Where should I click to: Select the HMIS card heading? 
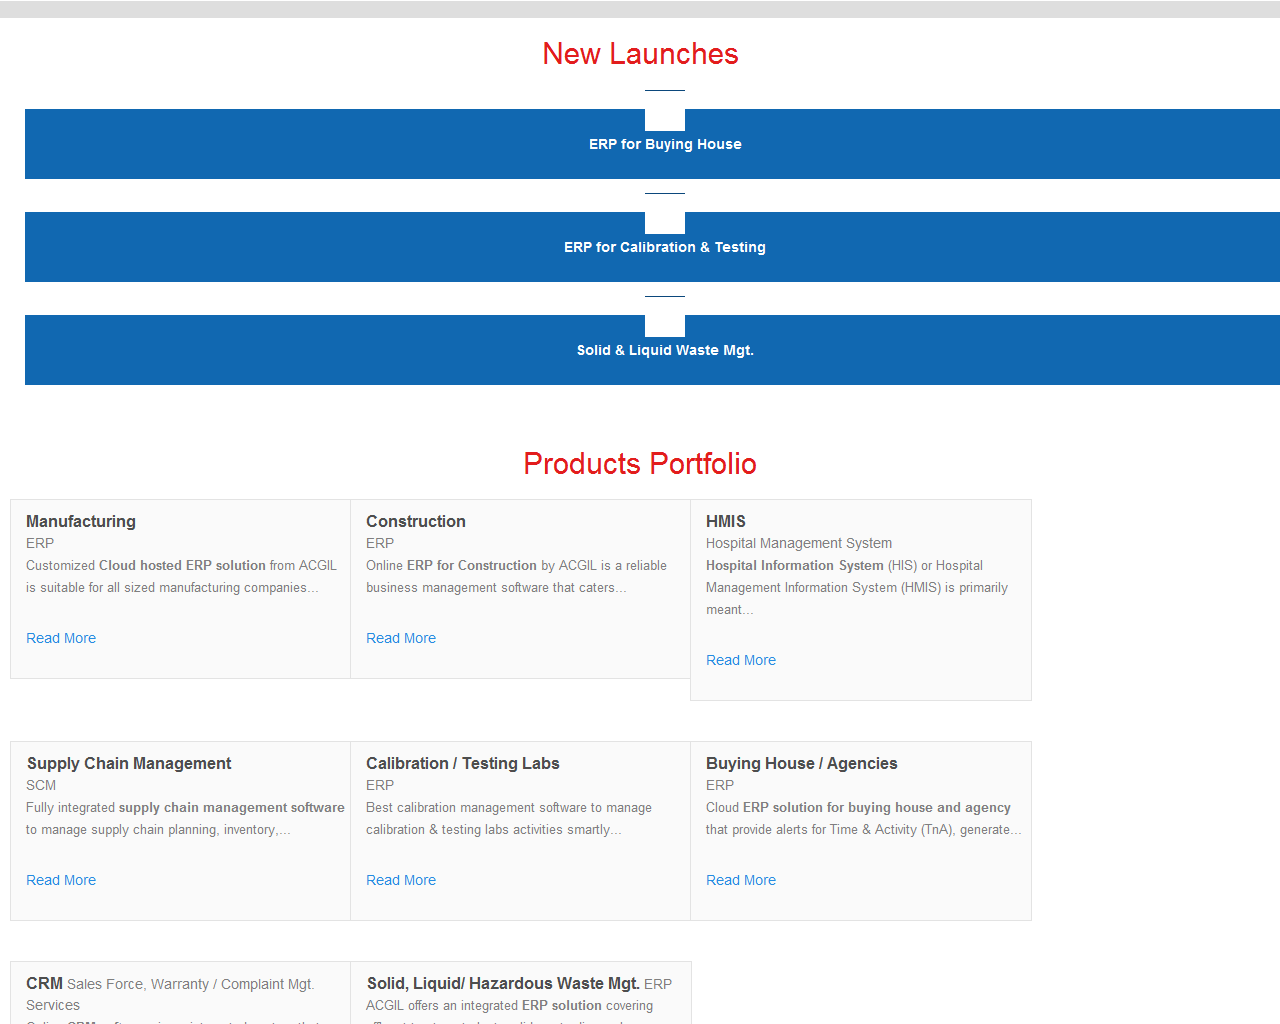point(726,521)
